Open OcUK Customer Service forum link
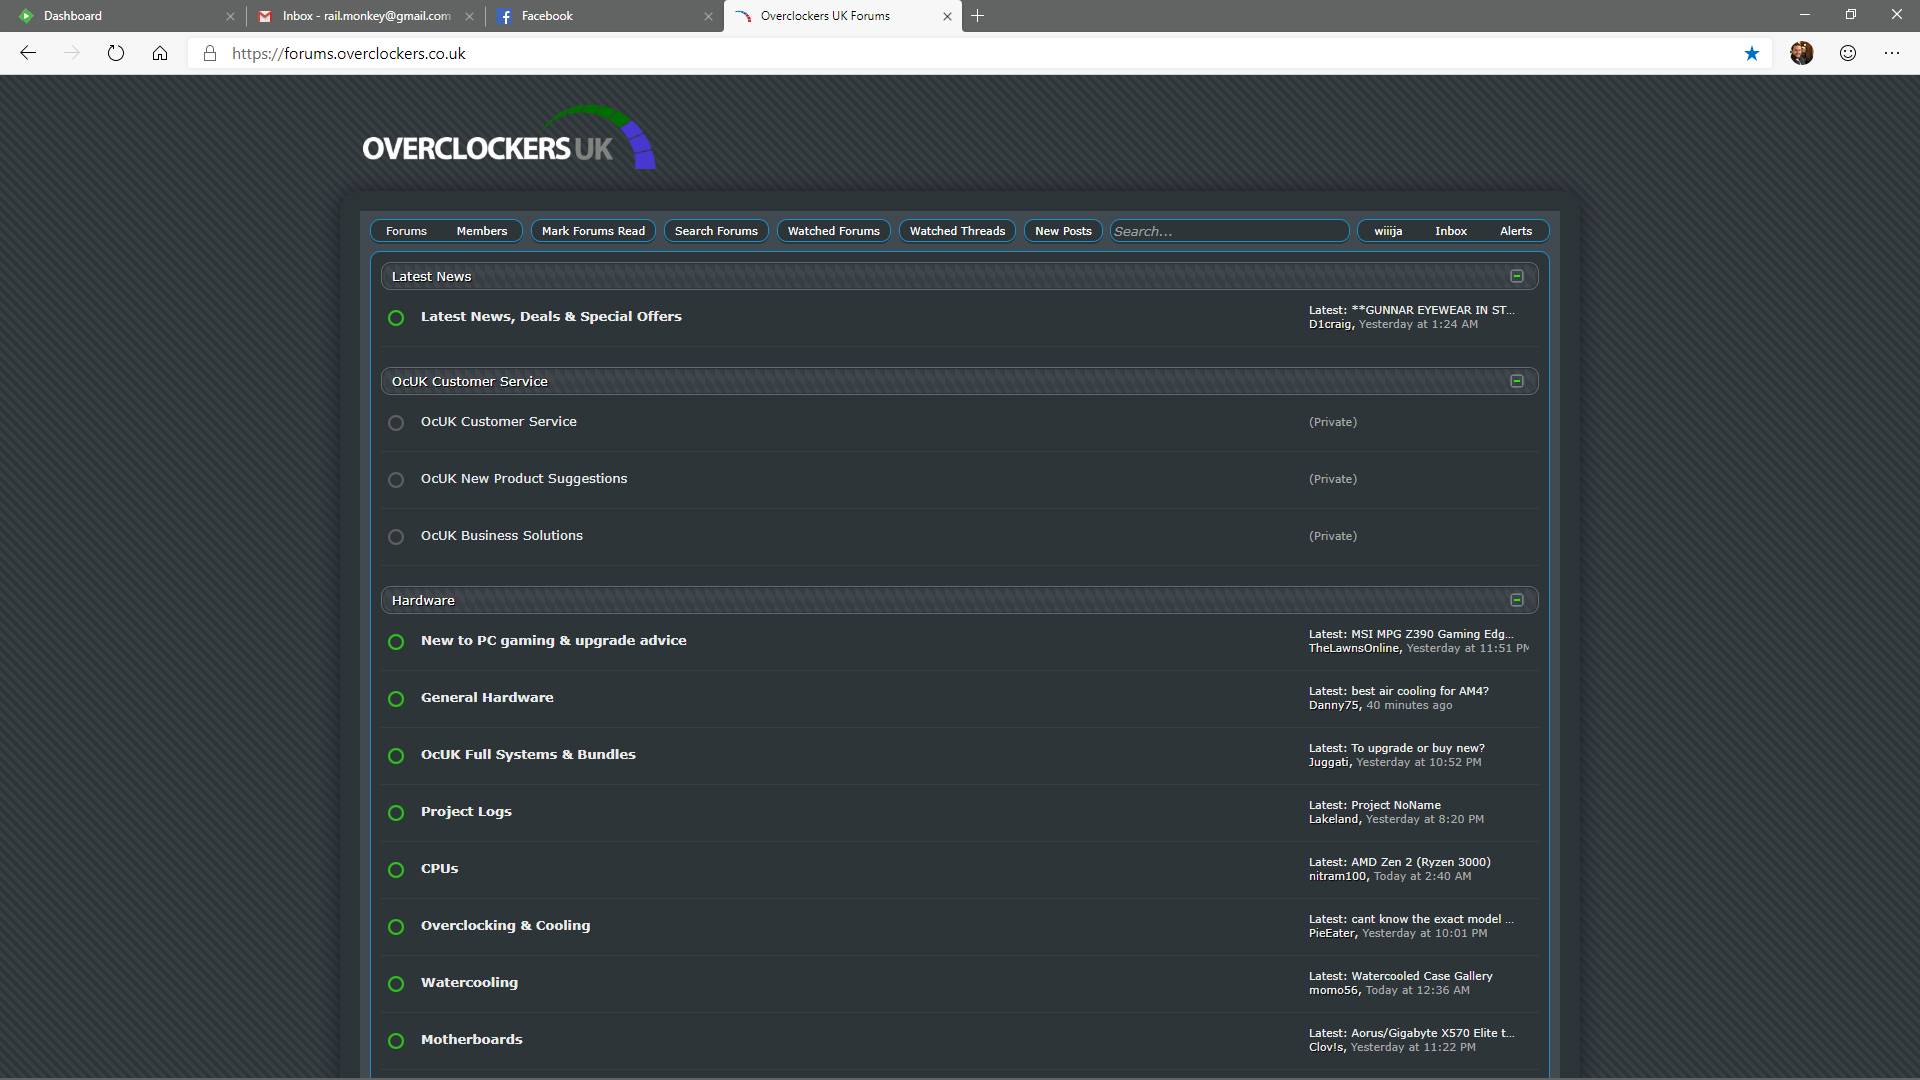Image resolution: width=1920 pixels, height=1080 pixels. point(498,421)
